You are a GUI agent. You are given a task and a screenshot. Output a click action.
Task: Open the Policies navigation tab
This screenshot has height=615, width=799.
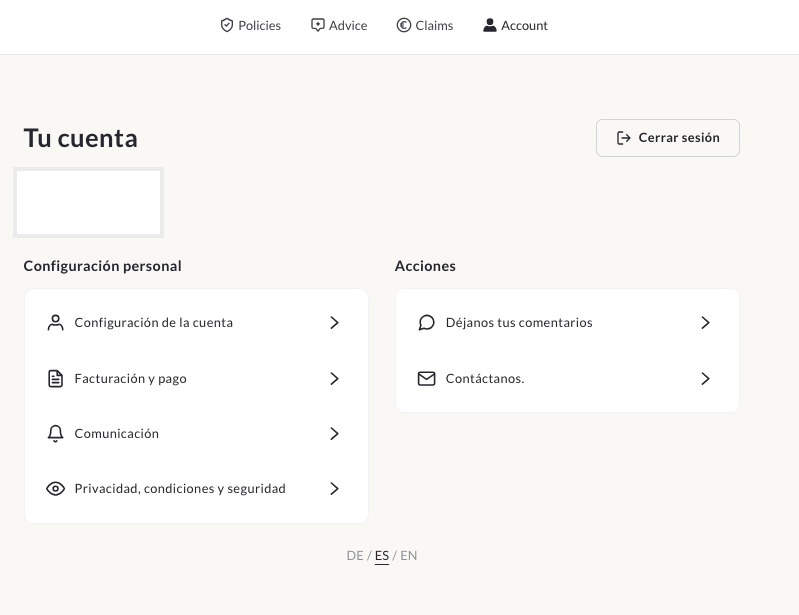[259, 25]
